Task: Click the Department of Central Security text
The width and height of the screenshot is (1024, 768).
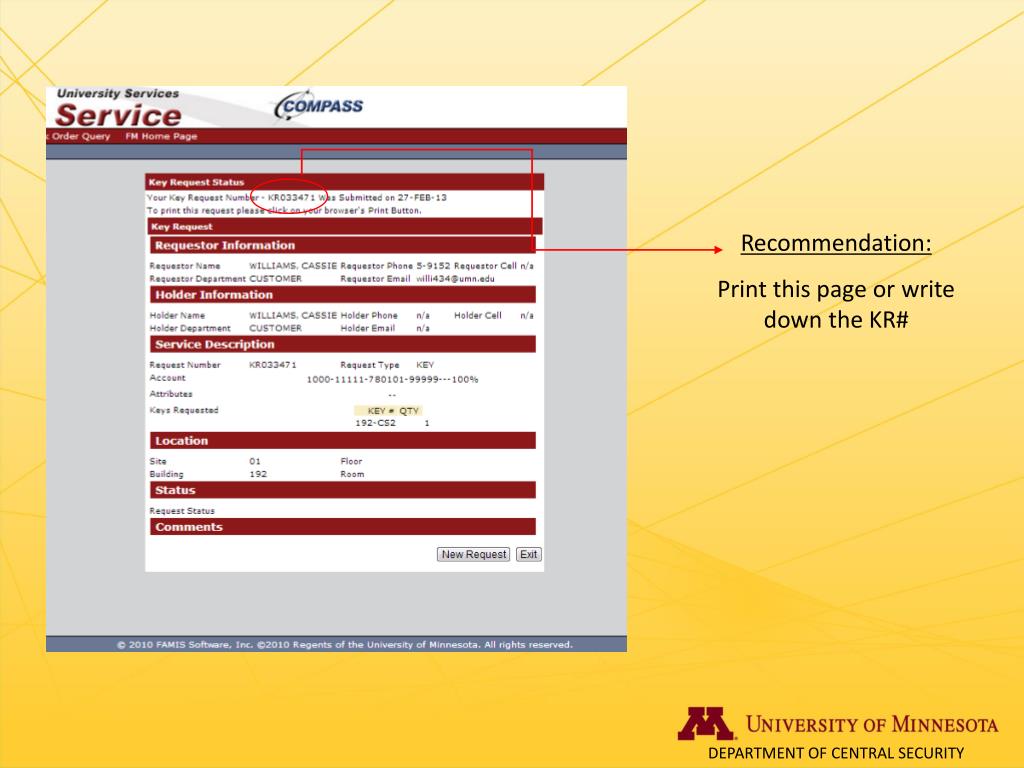Action: [836, 753]
